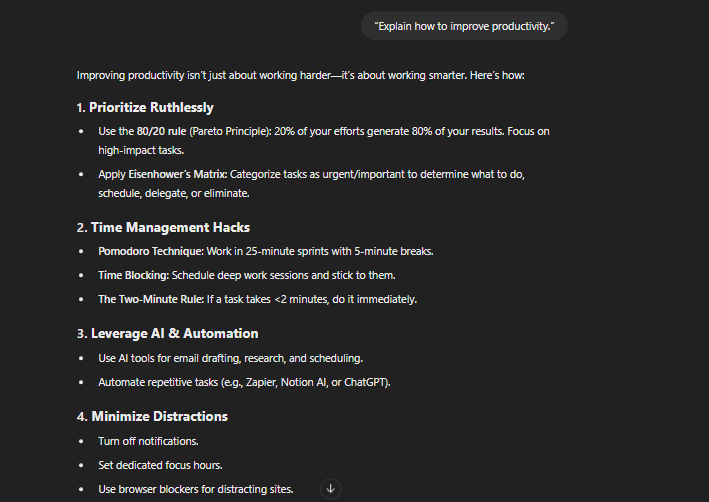
Task: Click the 'high-impact tasks' line of text
Action: [141, 150]
